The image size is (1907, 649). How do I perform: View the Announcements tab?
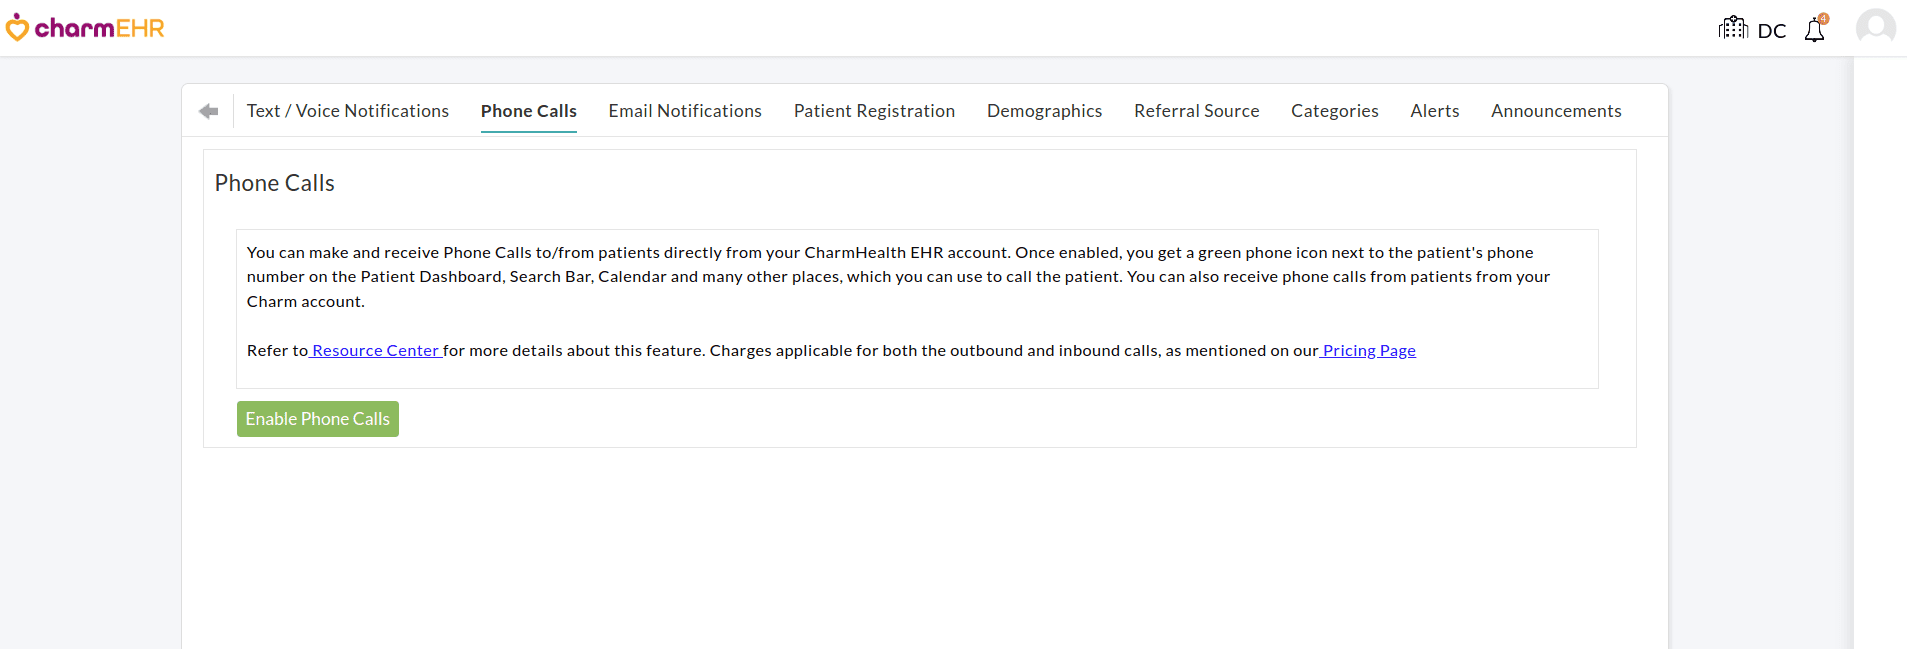click(x=1555, y=111)
